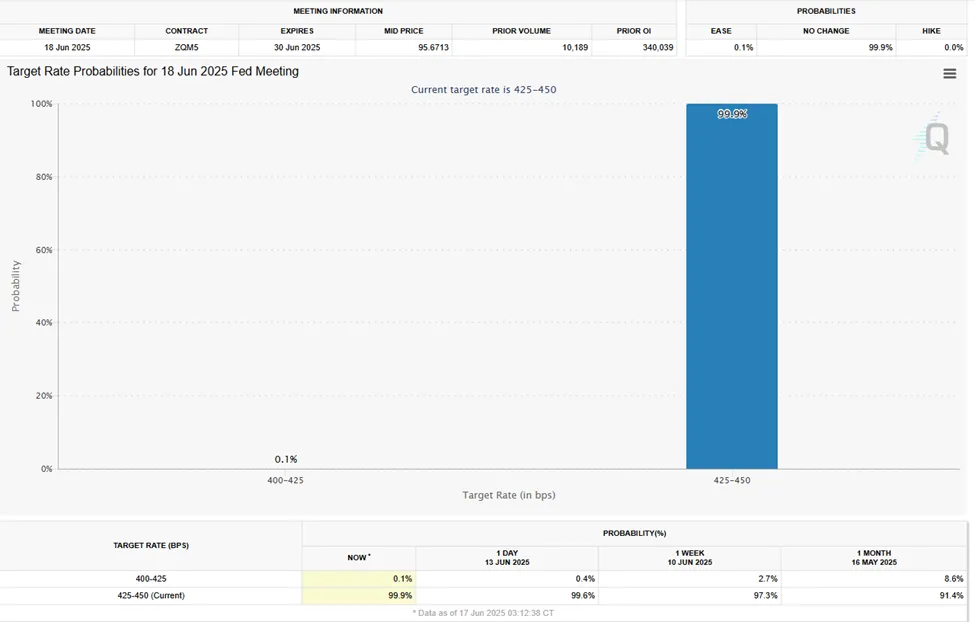Click the NOW column header
The image size is (975, 622).
pos(358,557)
